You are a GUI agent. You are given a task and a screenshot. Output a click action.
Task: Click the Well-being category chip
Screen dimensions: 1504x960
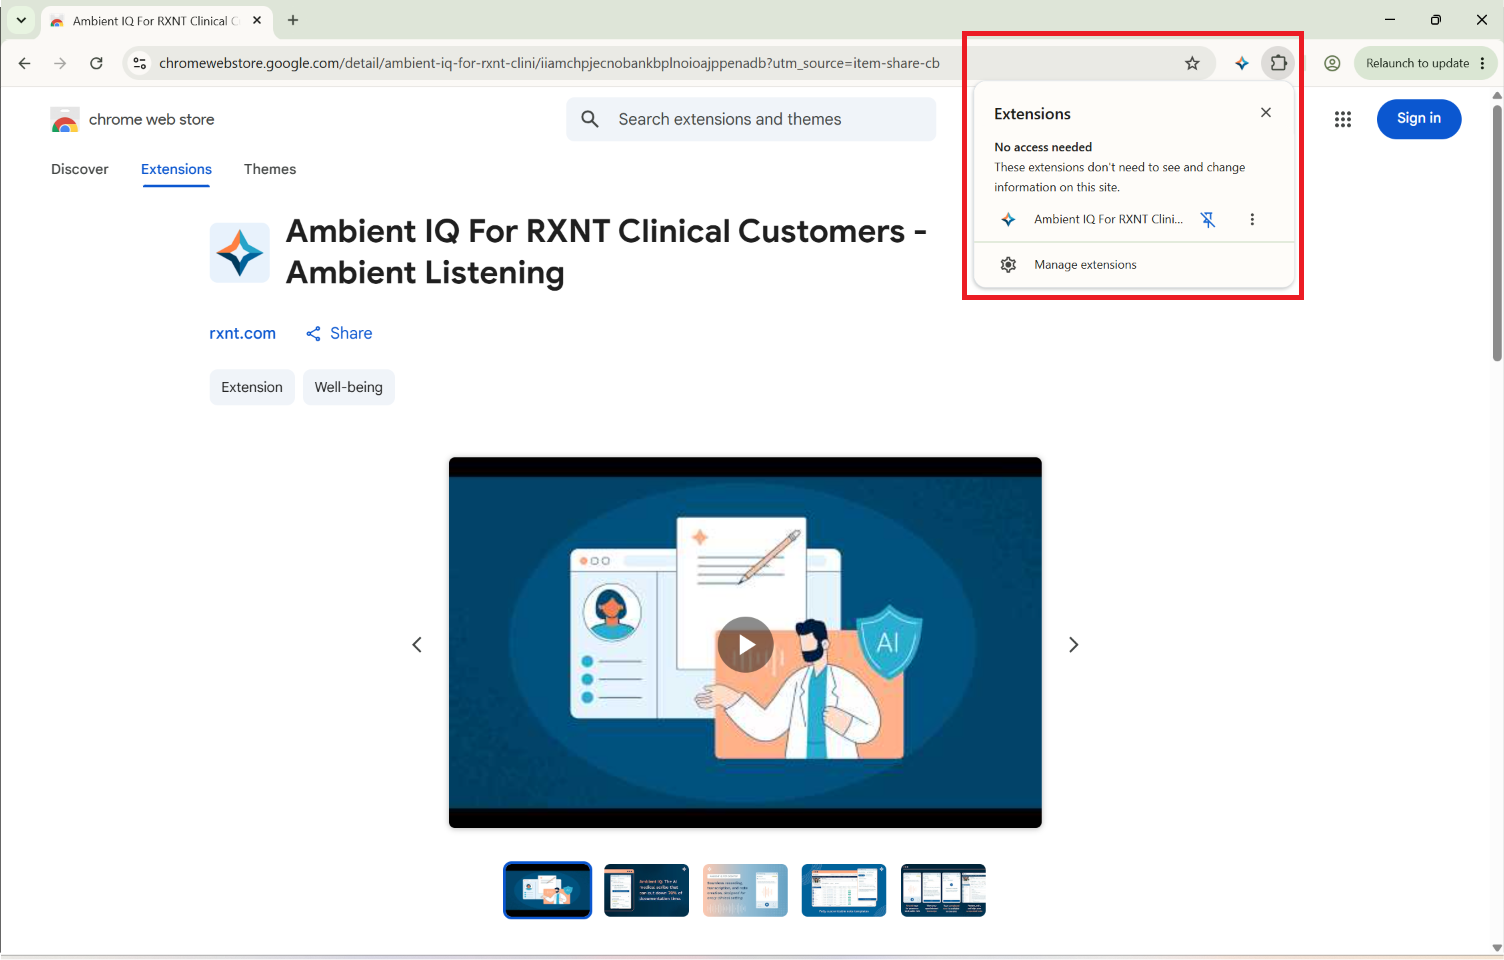click(349, 387)
